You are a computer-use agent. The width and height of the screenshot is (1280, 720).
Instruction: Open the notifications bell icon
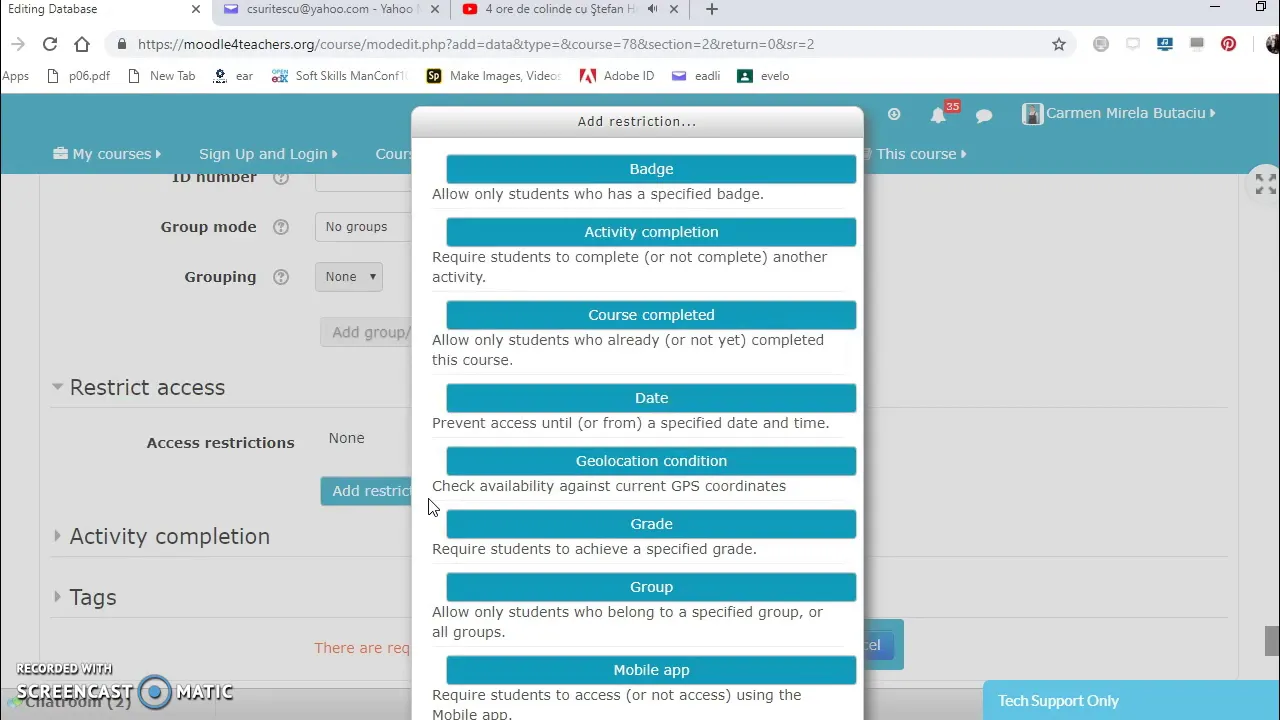[938, 115]
